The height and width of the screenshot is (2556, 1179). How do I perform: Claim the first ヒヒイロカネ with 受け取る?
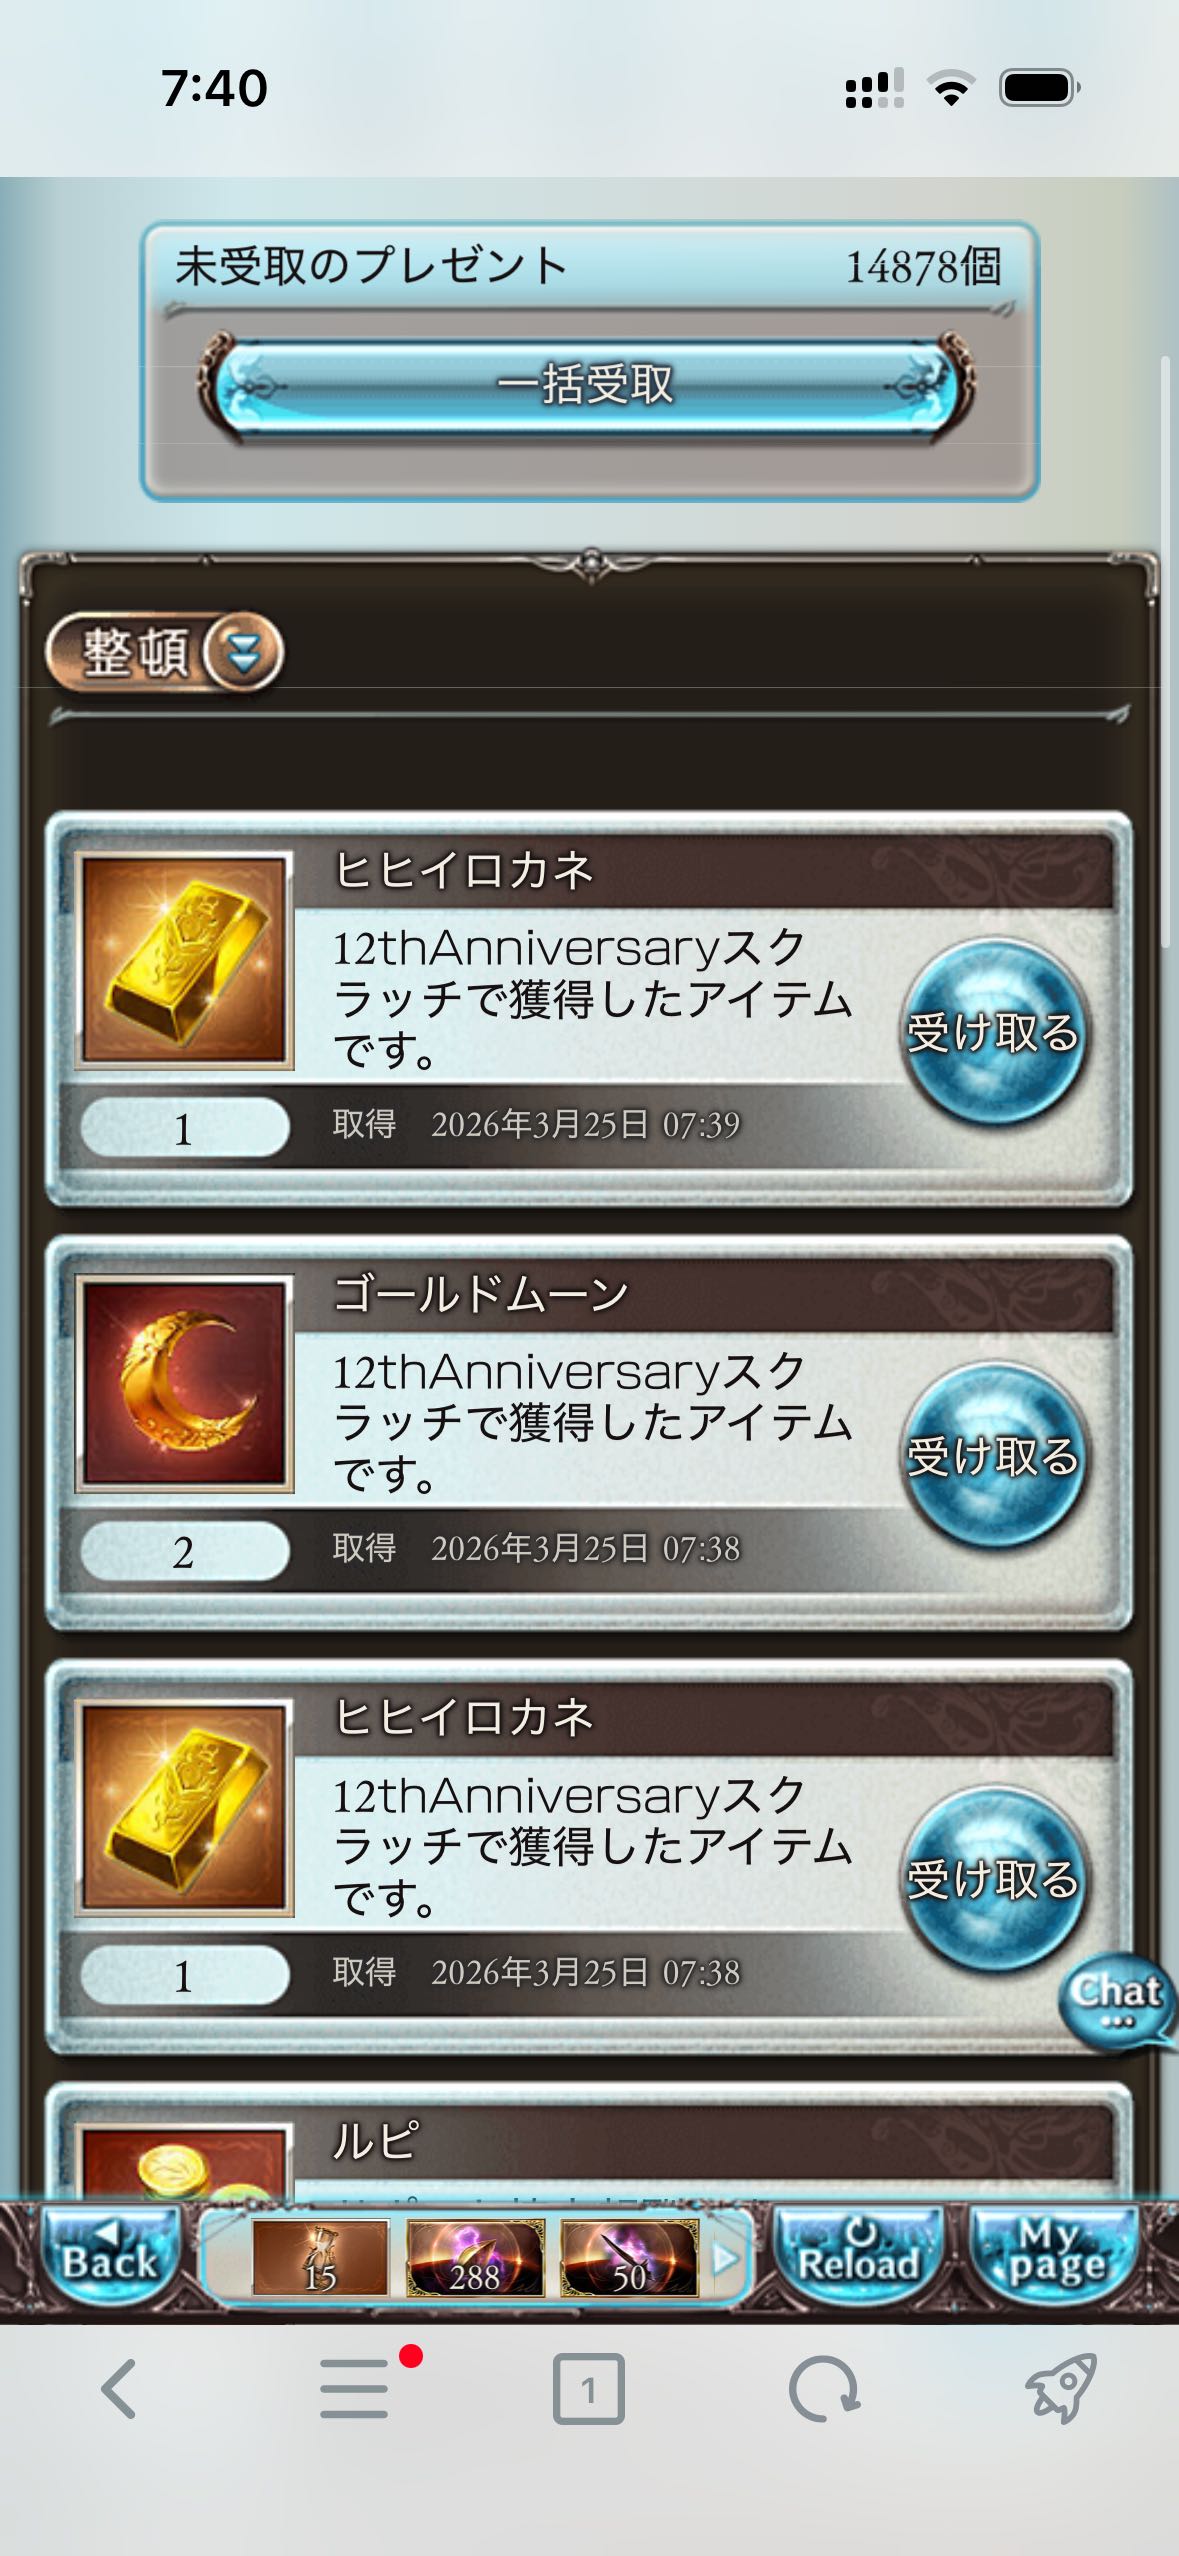(992, 1032)
